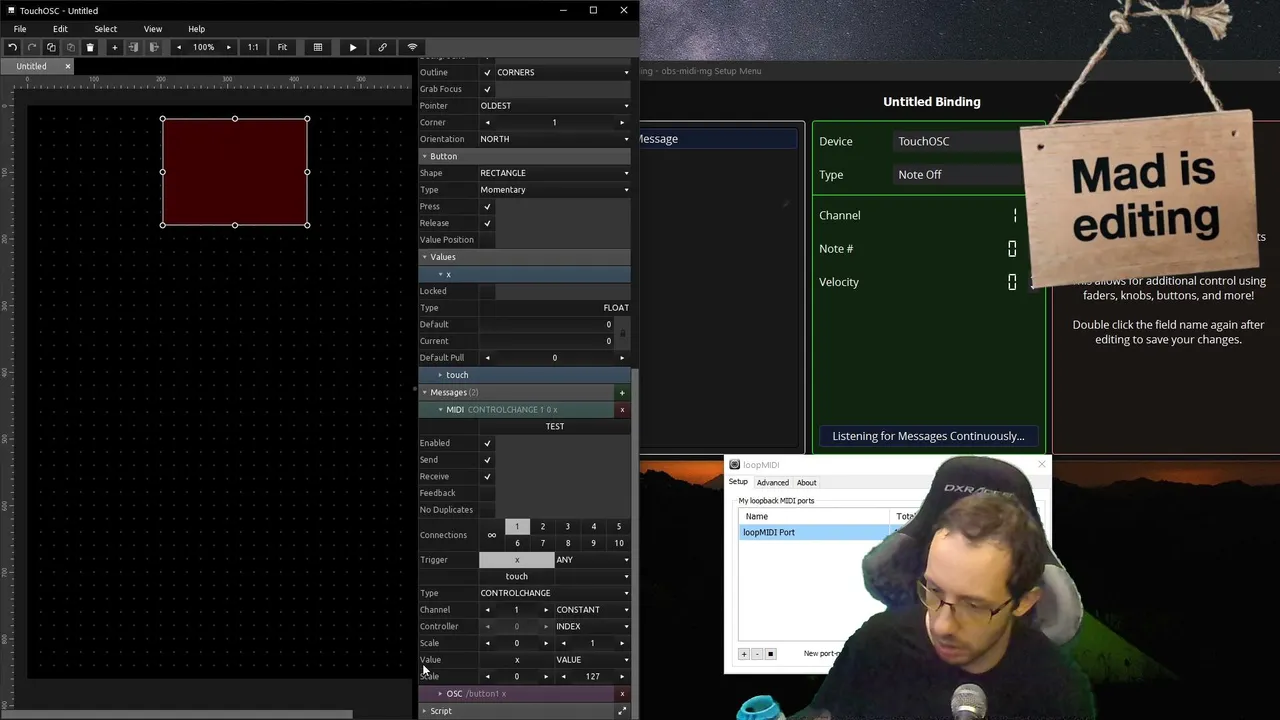This screenshot has height=720, width=1280.
Task: Select the red button on the canvas
Action: [x=235, y=171]
